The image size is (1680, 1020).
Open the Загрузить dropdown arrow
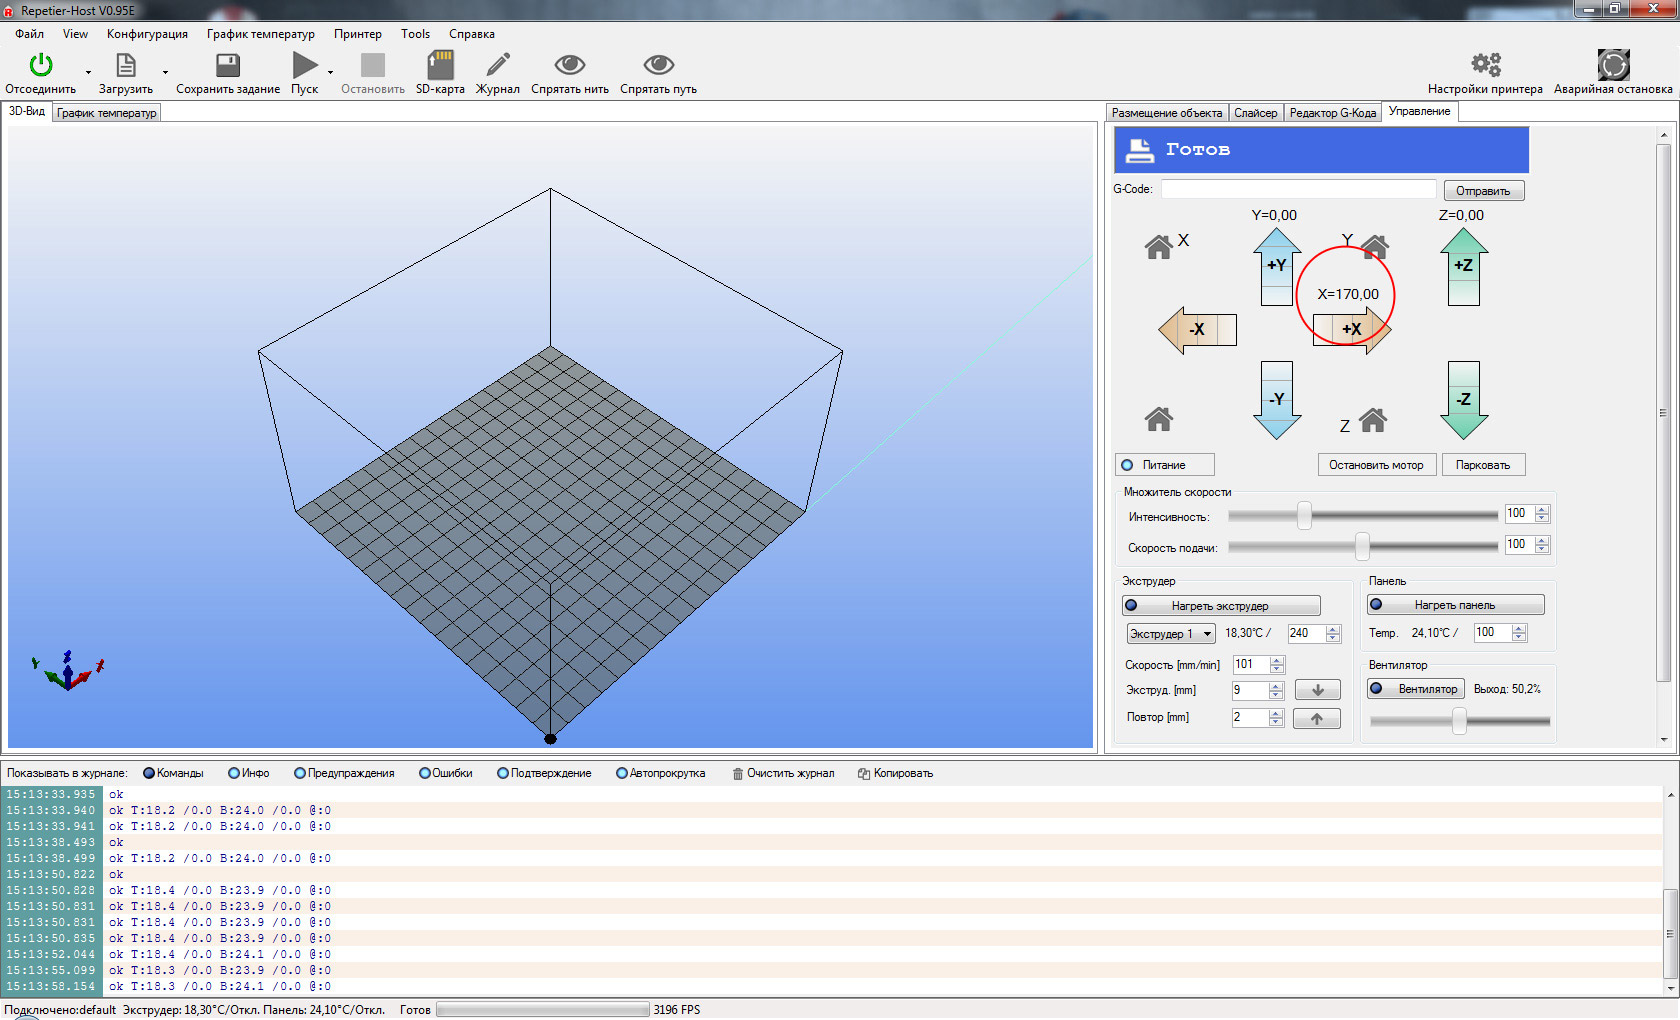point(165,72)
